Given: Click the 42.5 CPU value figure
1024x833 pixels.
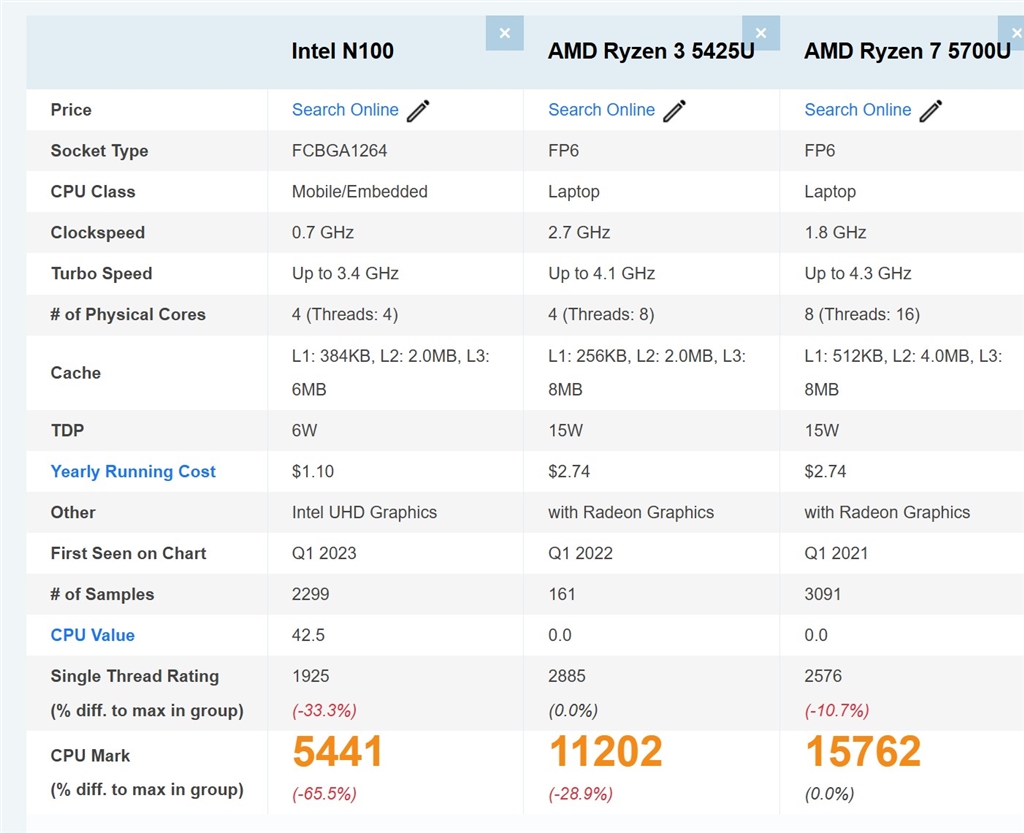Looking at the screenshot, I should click(308, 635).
